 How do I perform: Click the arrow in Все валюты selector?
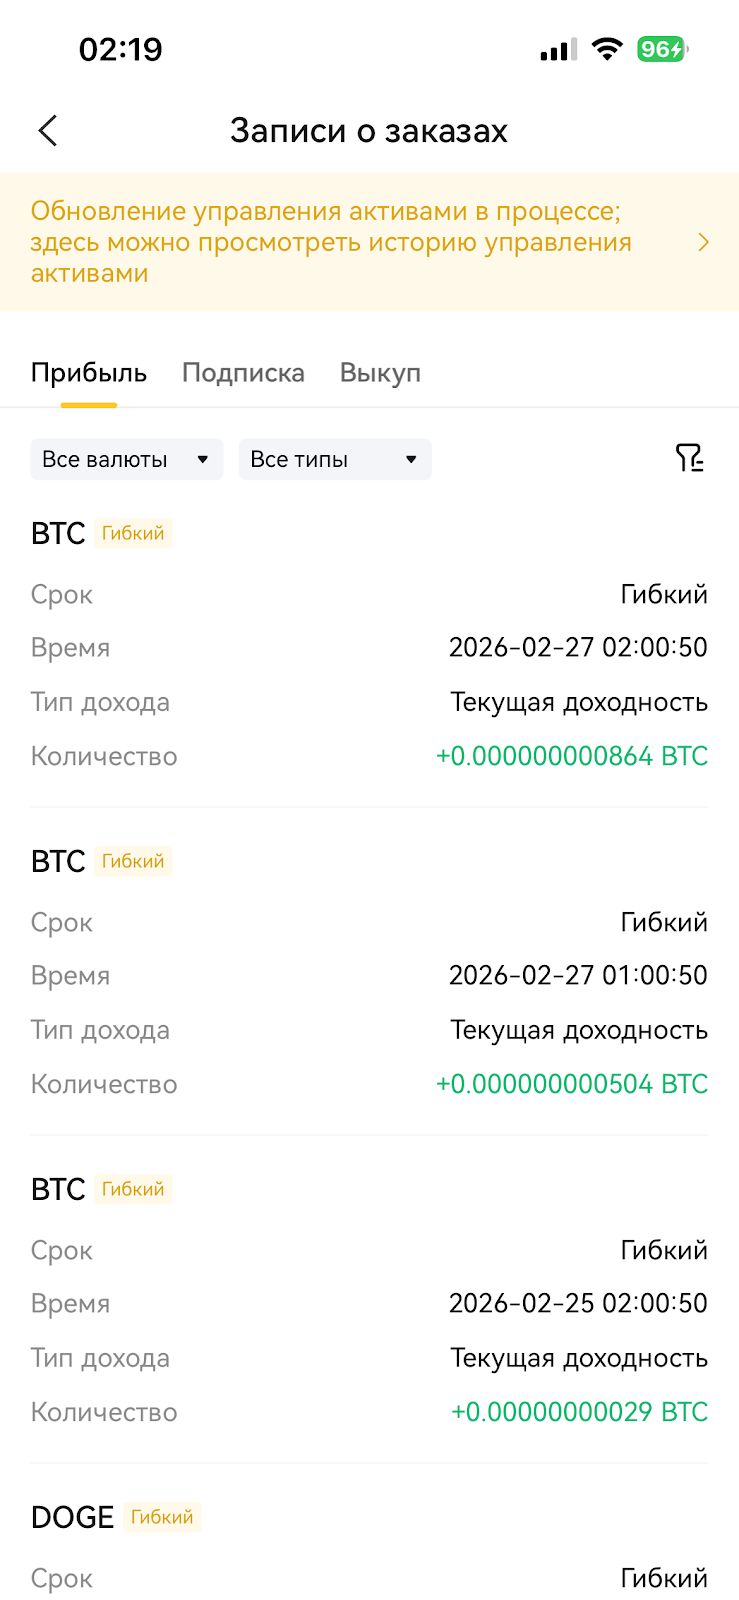(x=203, y=460)
